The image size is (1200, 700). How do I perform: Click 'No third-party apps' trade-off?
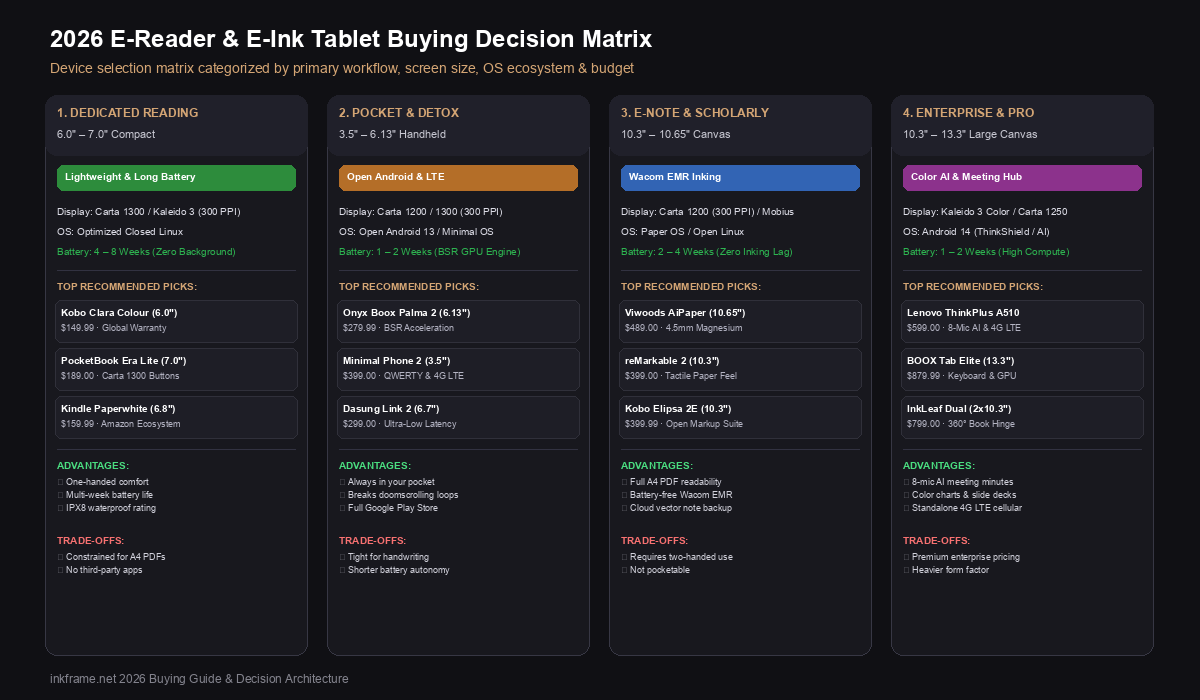click(105, 570)
